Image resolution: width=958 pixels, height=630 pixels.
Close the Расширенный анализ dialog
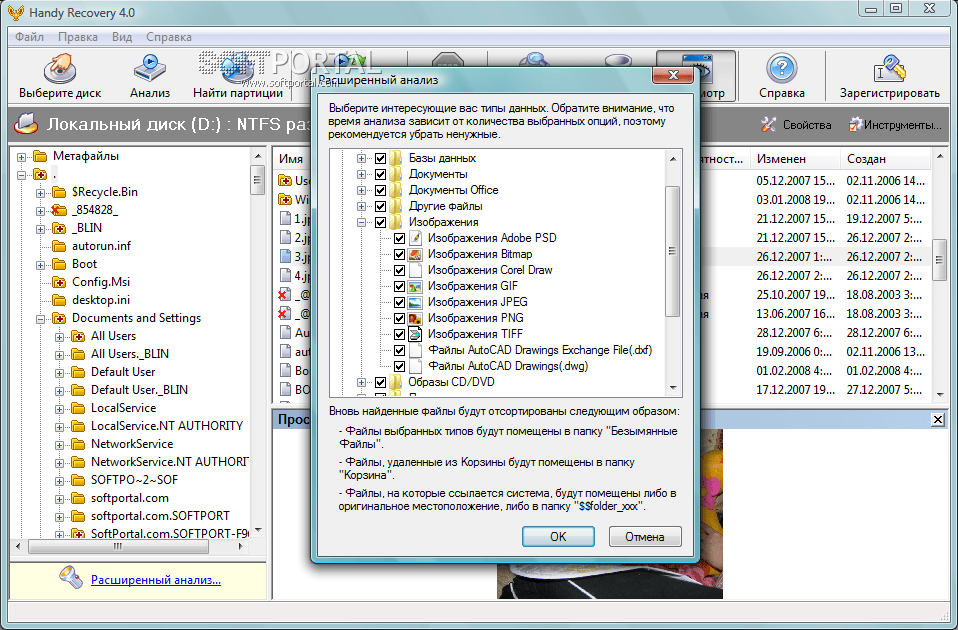pos(673,75)
